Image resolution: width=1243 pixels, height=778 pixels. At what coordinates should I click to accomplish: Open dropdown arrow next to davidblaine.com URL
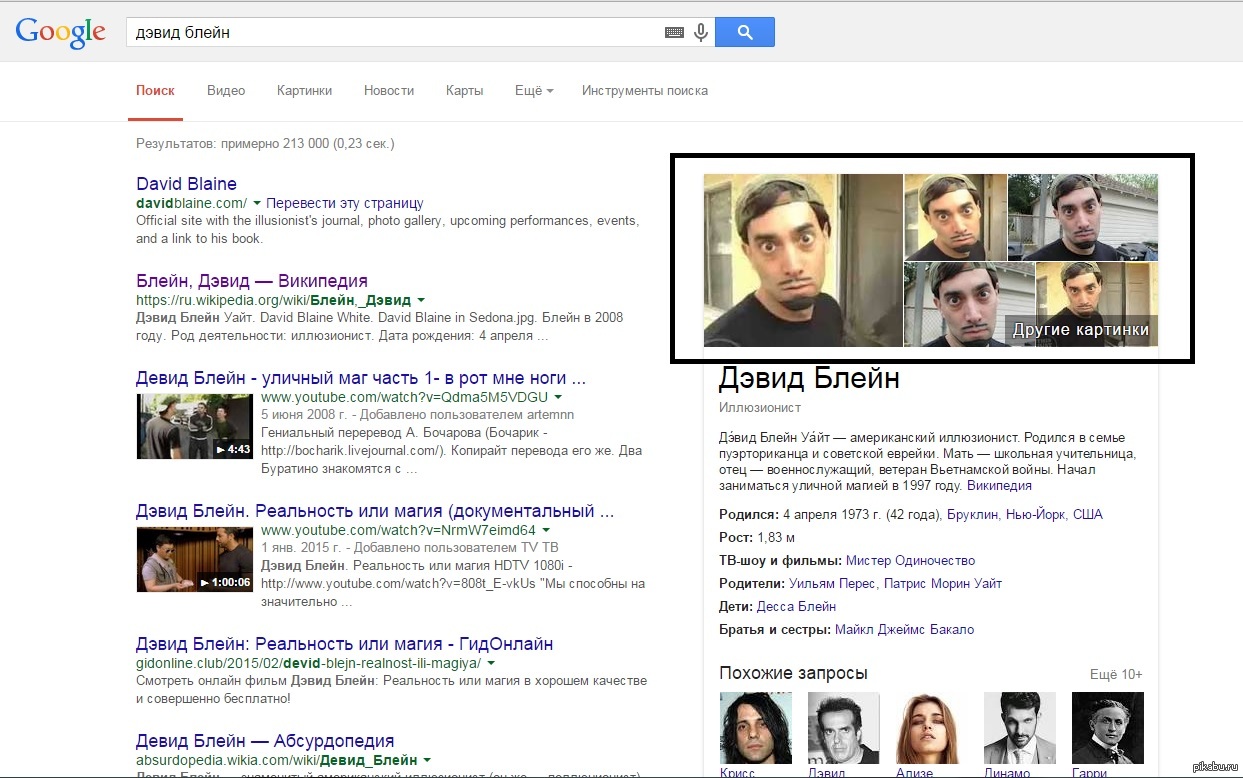257,203
